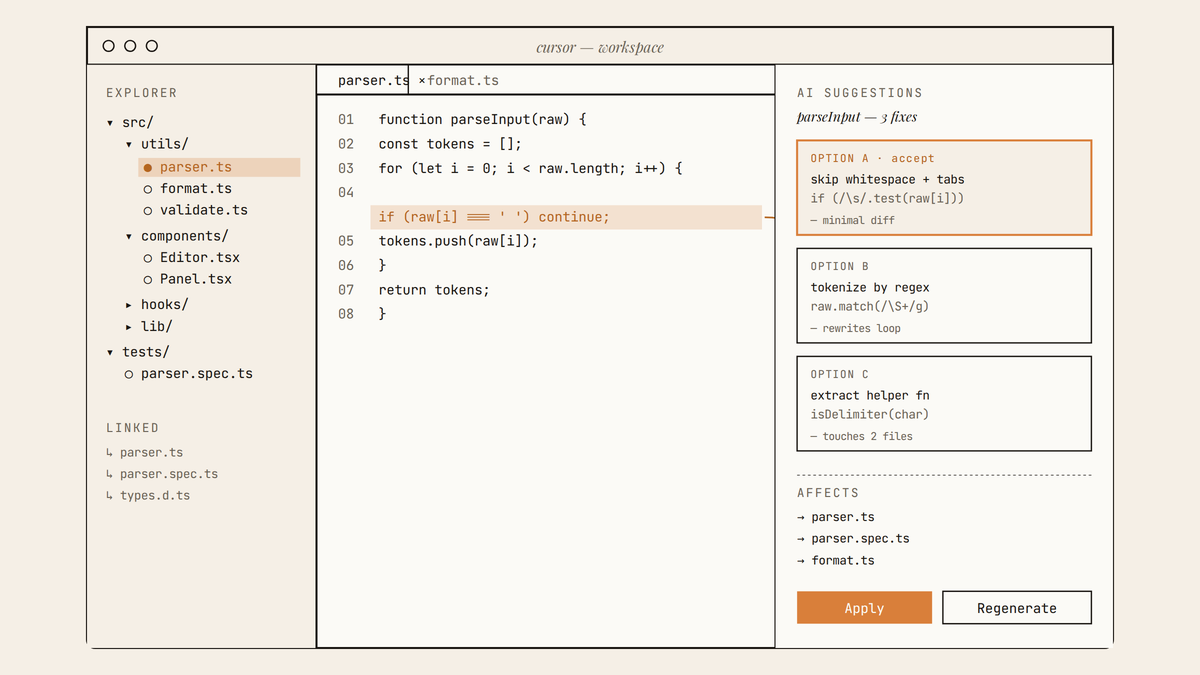
Task: Accept Option A skip whitespace + tabs
Action: [944, 188]
